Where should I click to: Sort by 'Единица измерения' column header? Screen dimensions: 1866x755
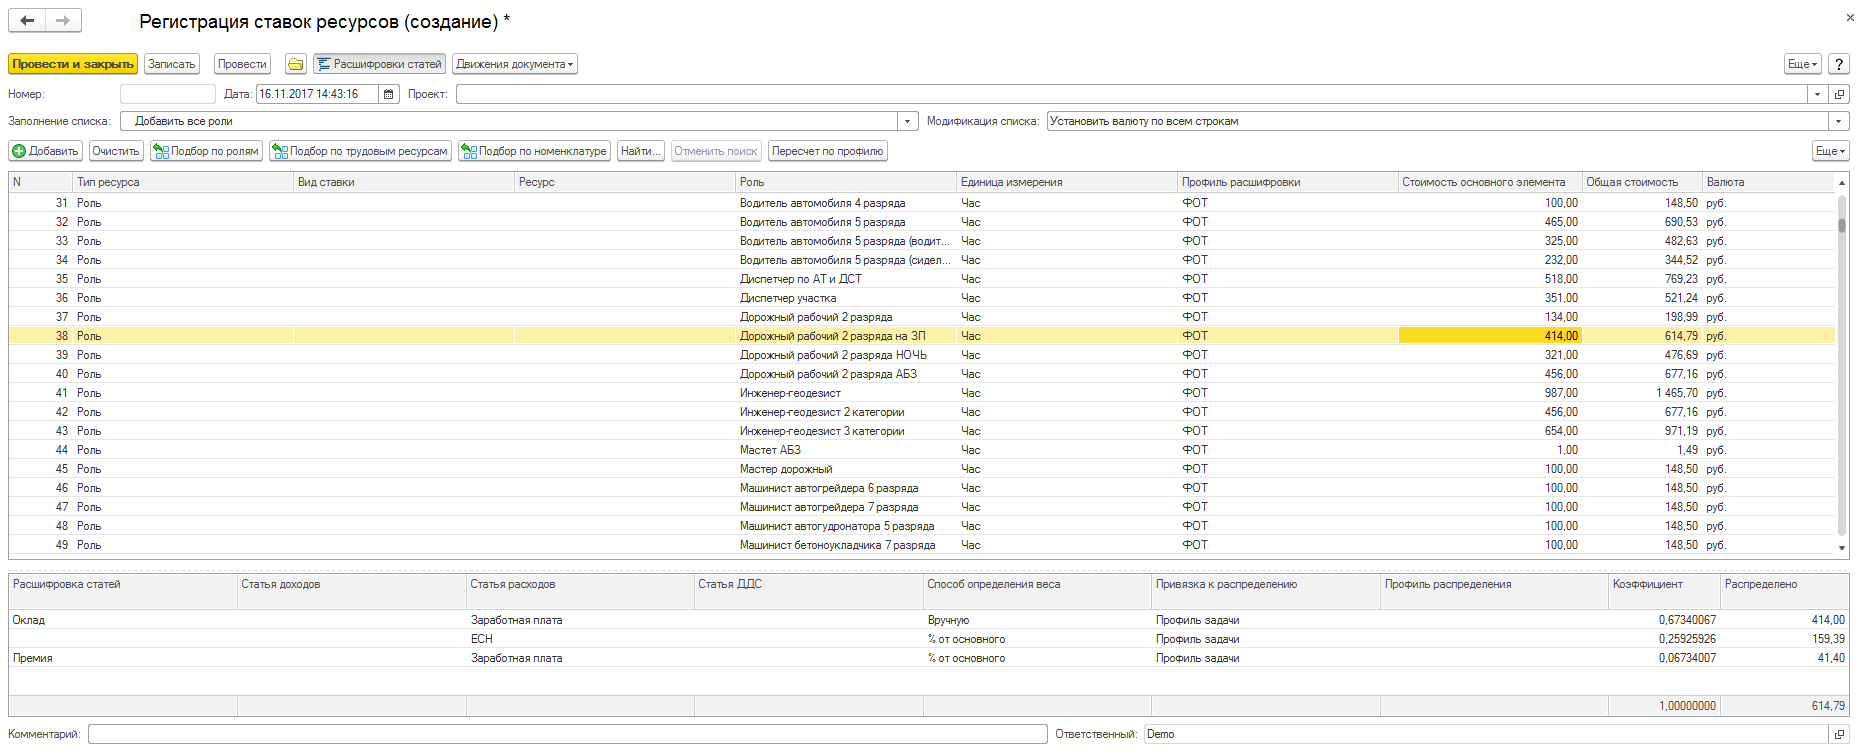1067,182
